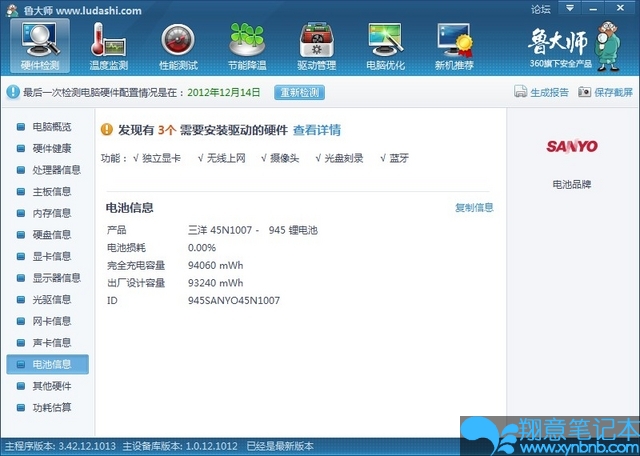Screen dimensions: 640x456
Task: Click the 复制信息 copy info link
Action: point(474,208)
